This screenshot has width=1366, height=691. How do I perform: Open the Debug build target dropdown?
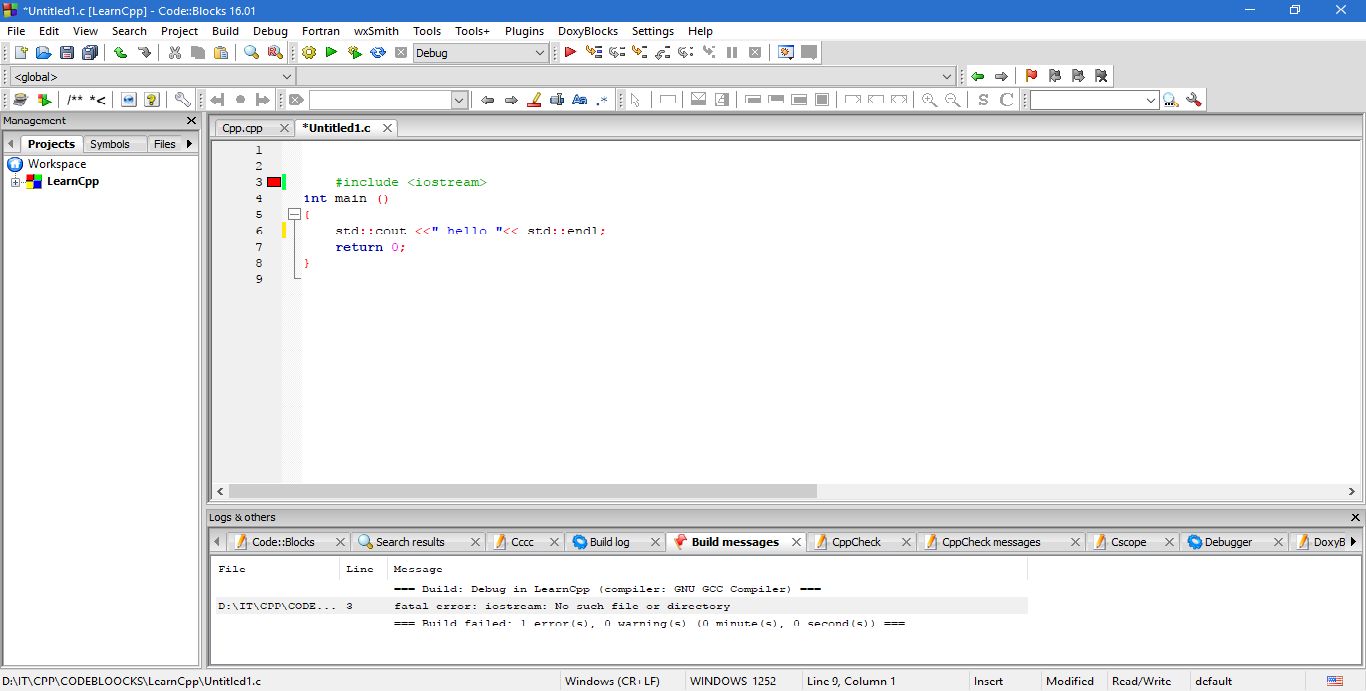tap(540, 53)
